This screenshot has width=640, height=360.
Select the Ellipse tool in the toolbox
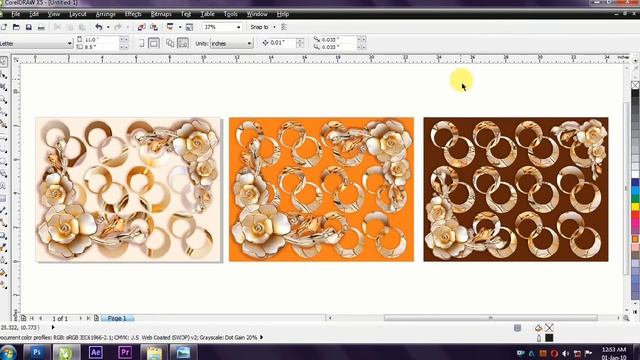3,149
